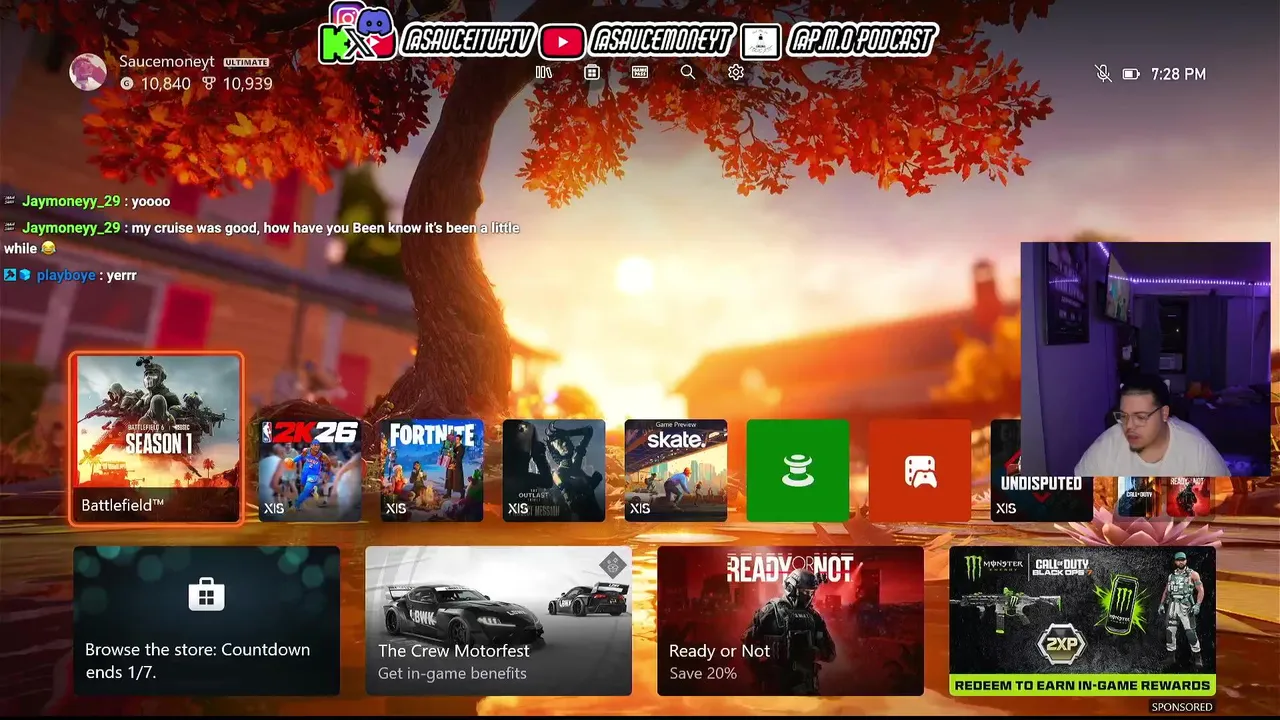Click the 'my cruise was good' chat message

[x=261, y=238]
